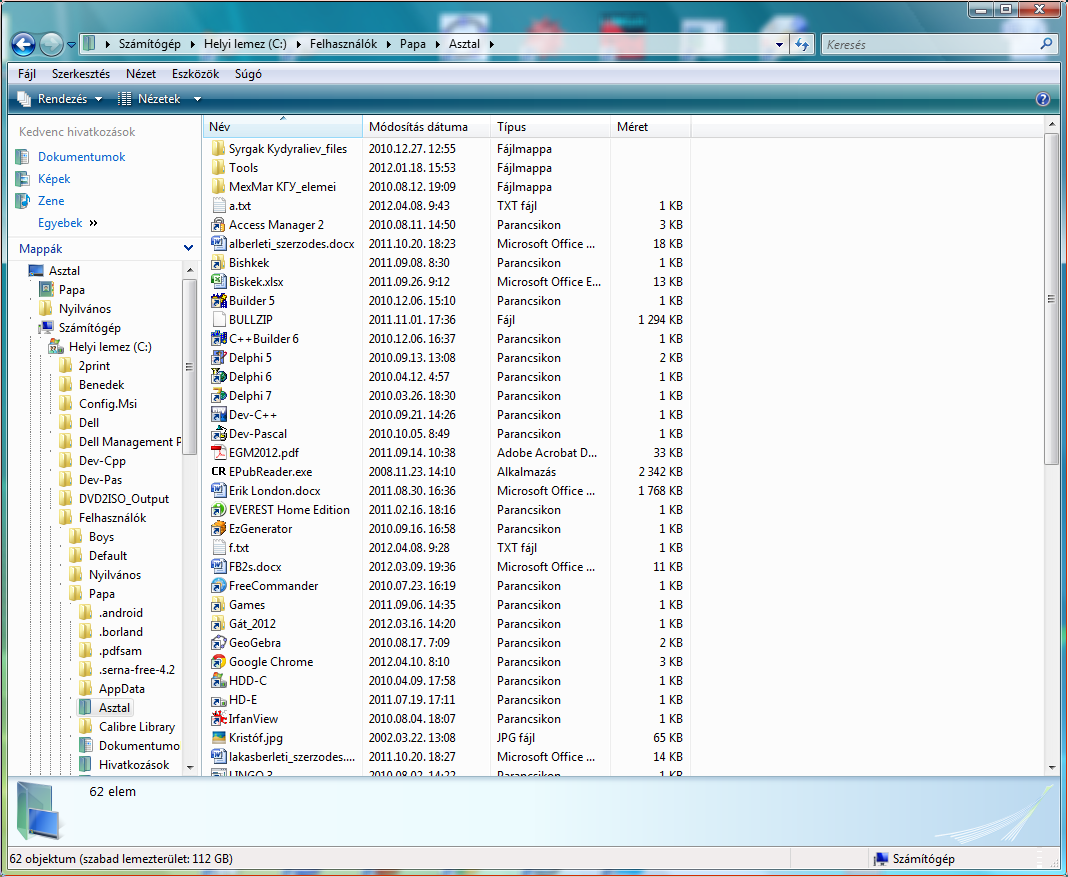Click the Felhasználók breadcrumb segment

(x=343, y=44)
